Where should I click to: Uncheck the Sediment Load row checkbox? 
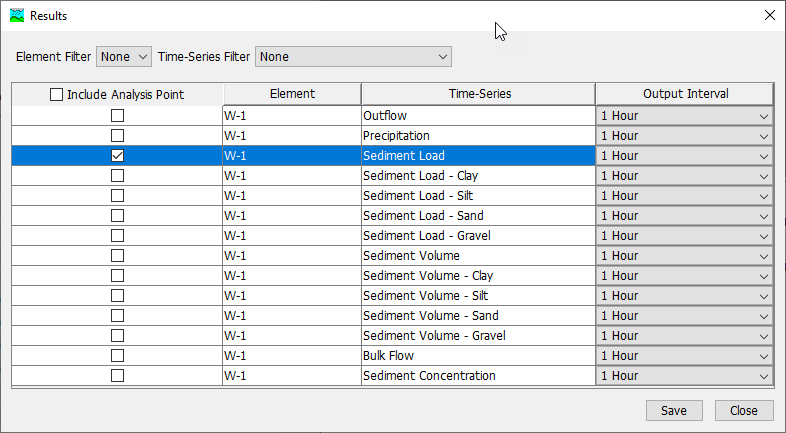(x=117, y=156)
